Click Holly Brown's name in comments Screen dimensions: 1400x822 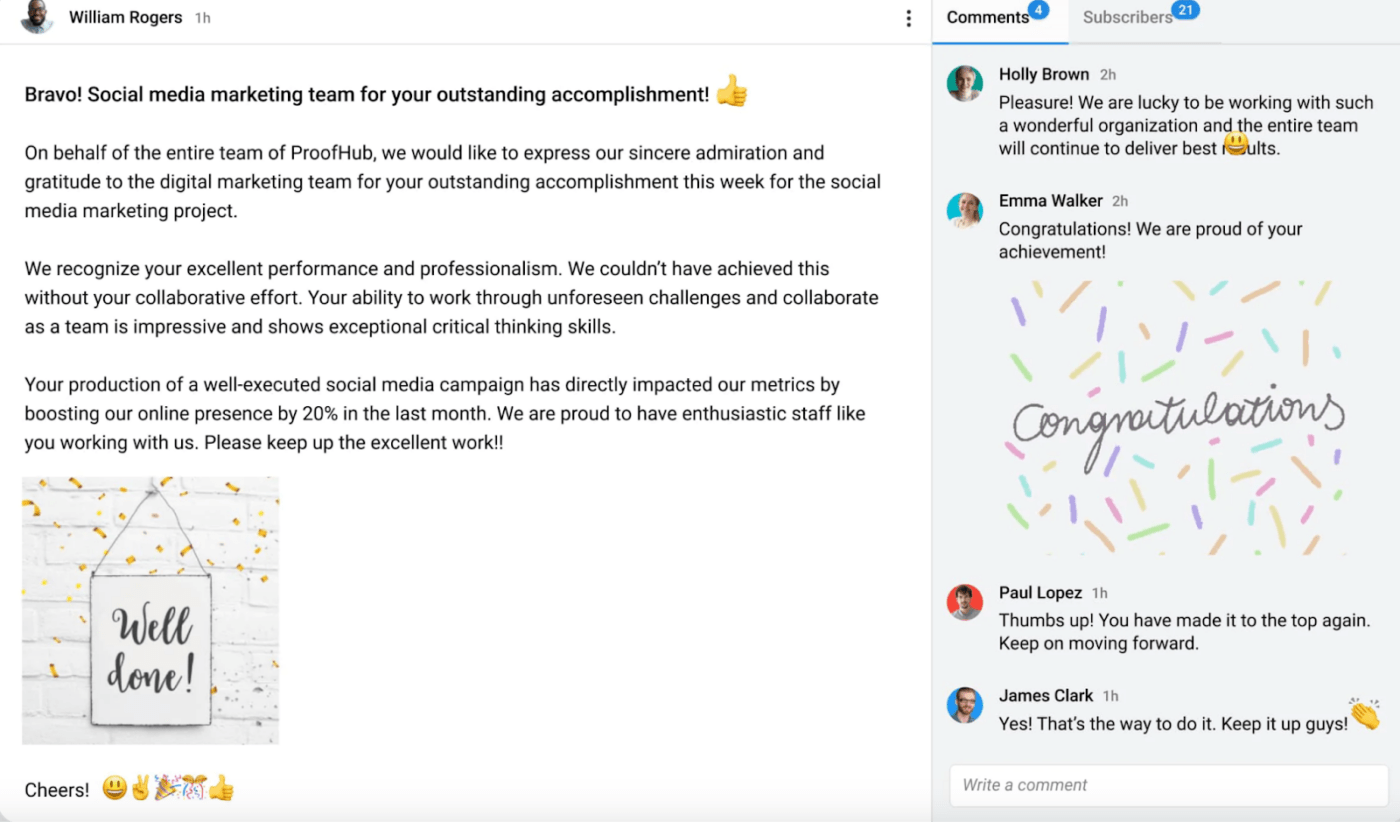(1043, 74)
